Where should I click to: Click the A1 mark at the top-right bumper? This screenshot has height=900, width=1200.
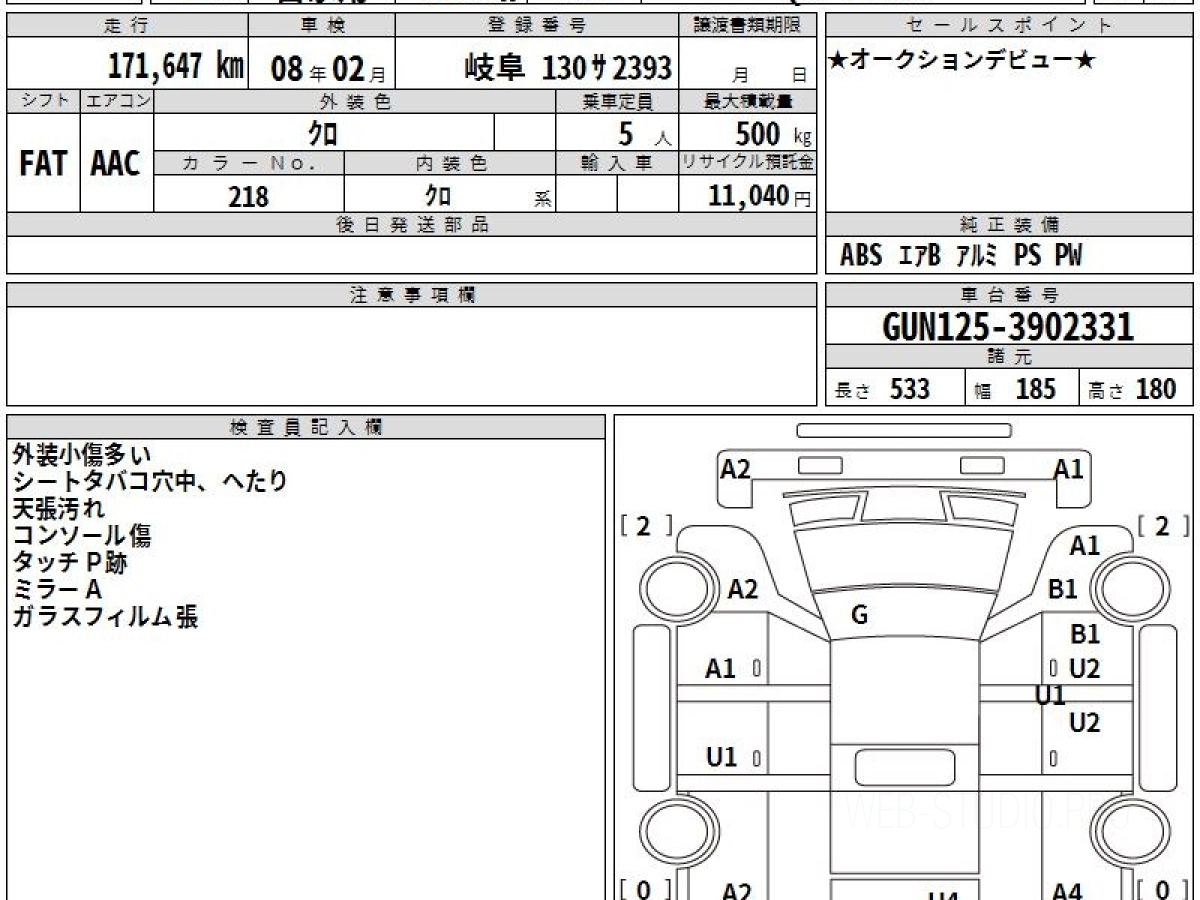(x=1068, y=468)
